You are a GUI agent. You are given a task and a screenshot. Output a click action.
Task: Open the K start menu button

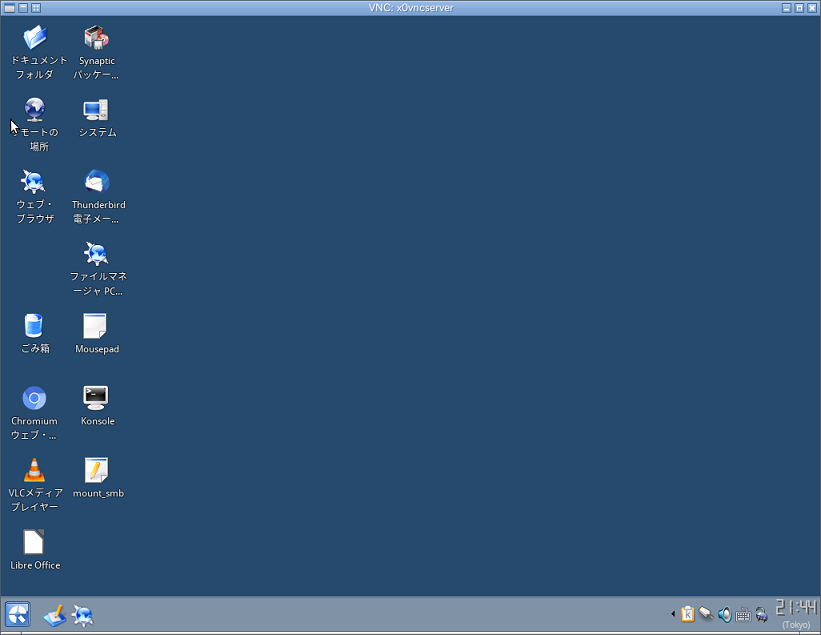17,614
